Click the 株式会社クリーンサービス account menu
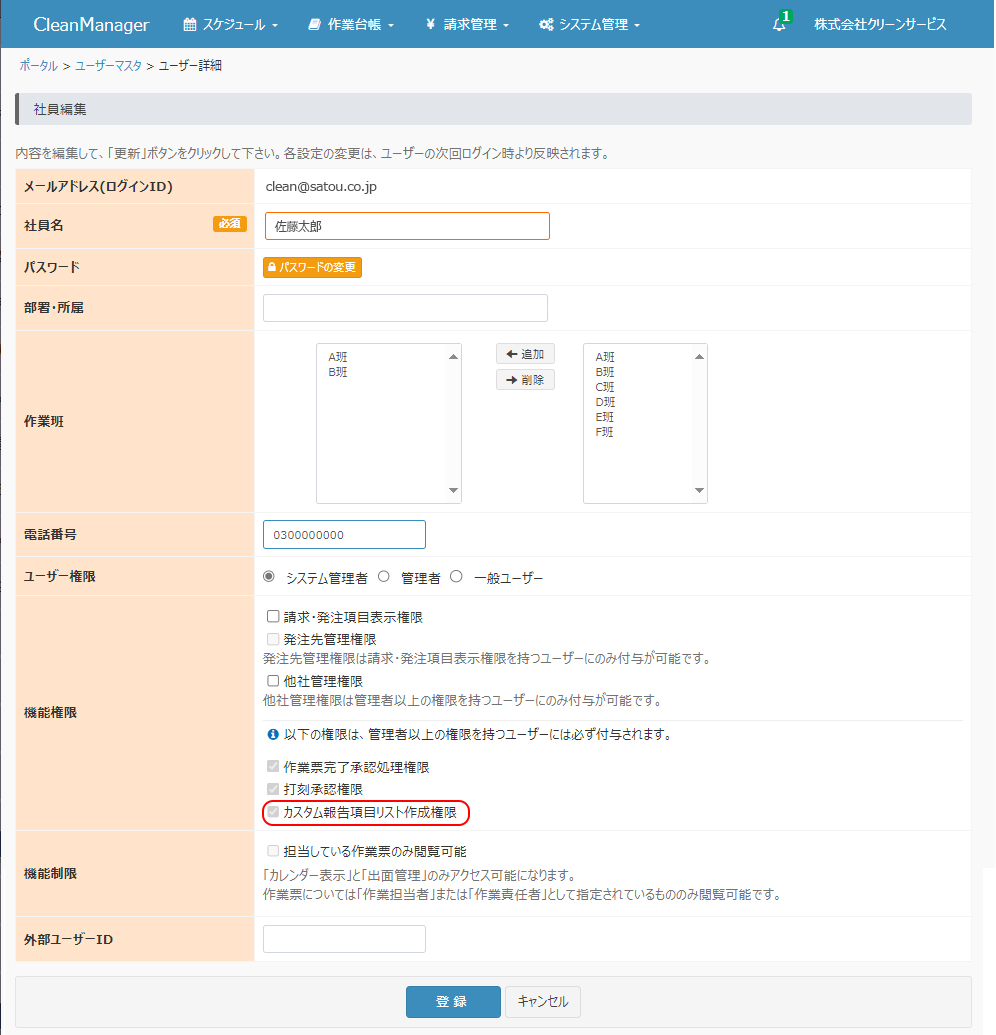The height and width of the screenshot is (1035, 996). (x=879, y=25)
